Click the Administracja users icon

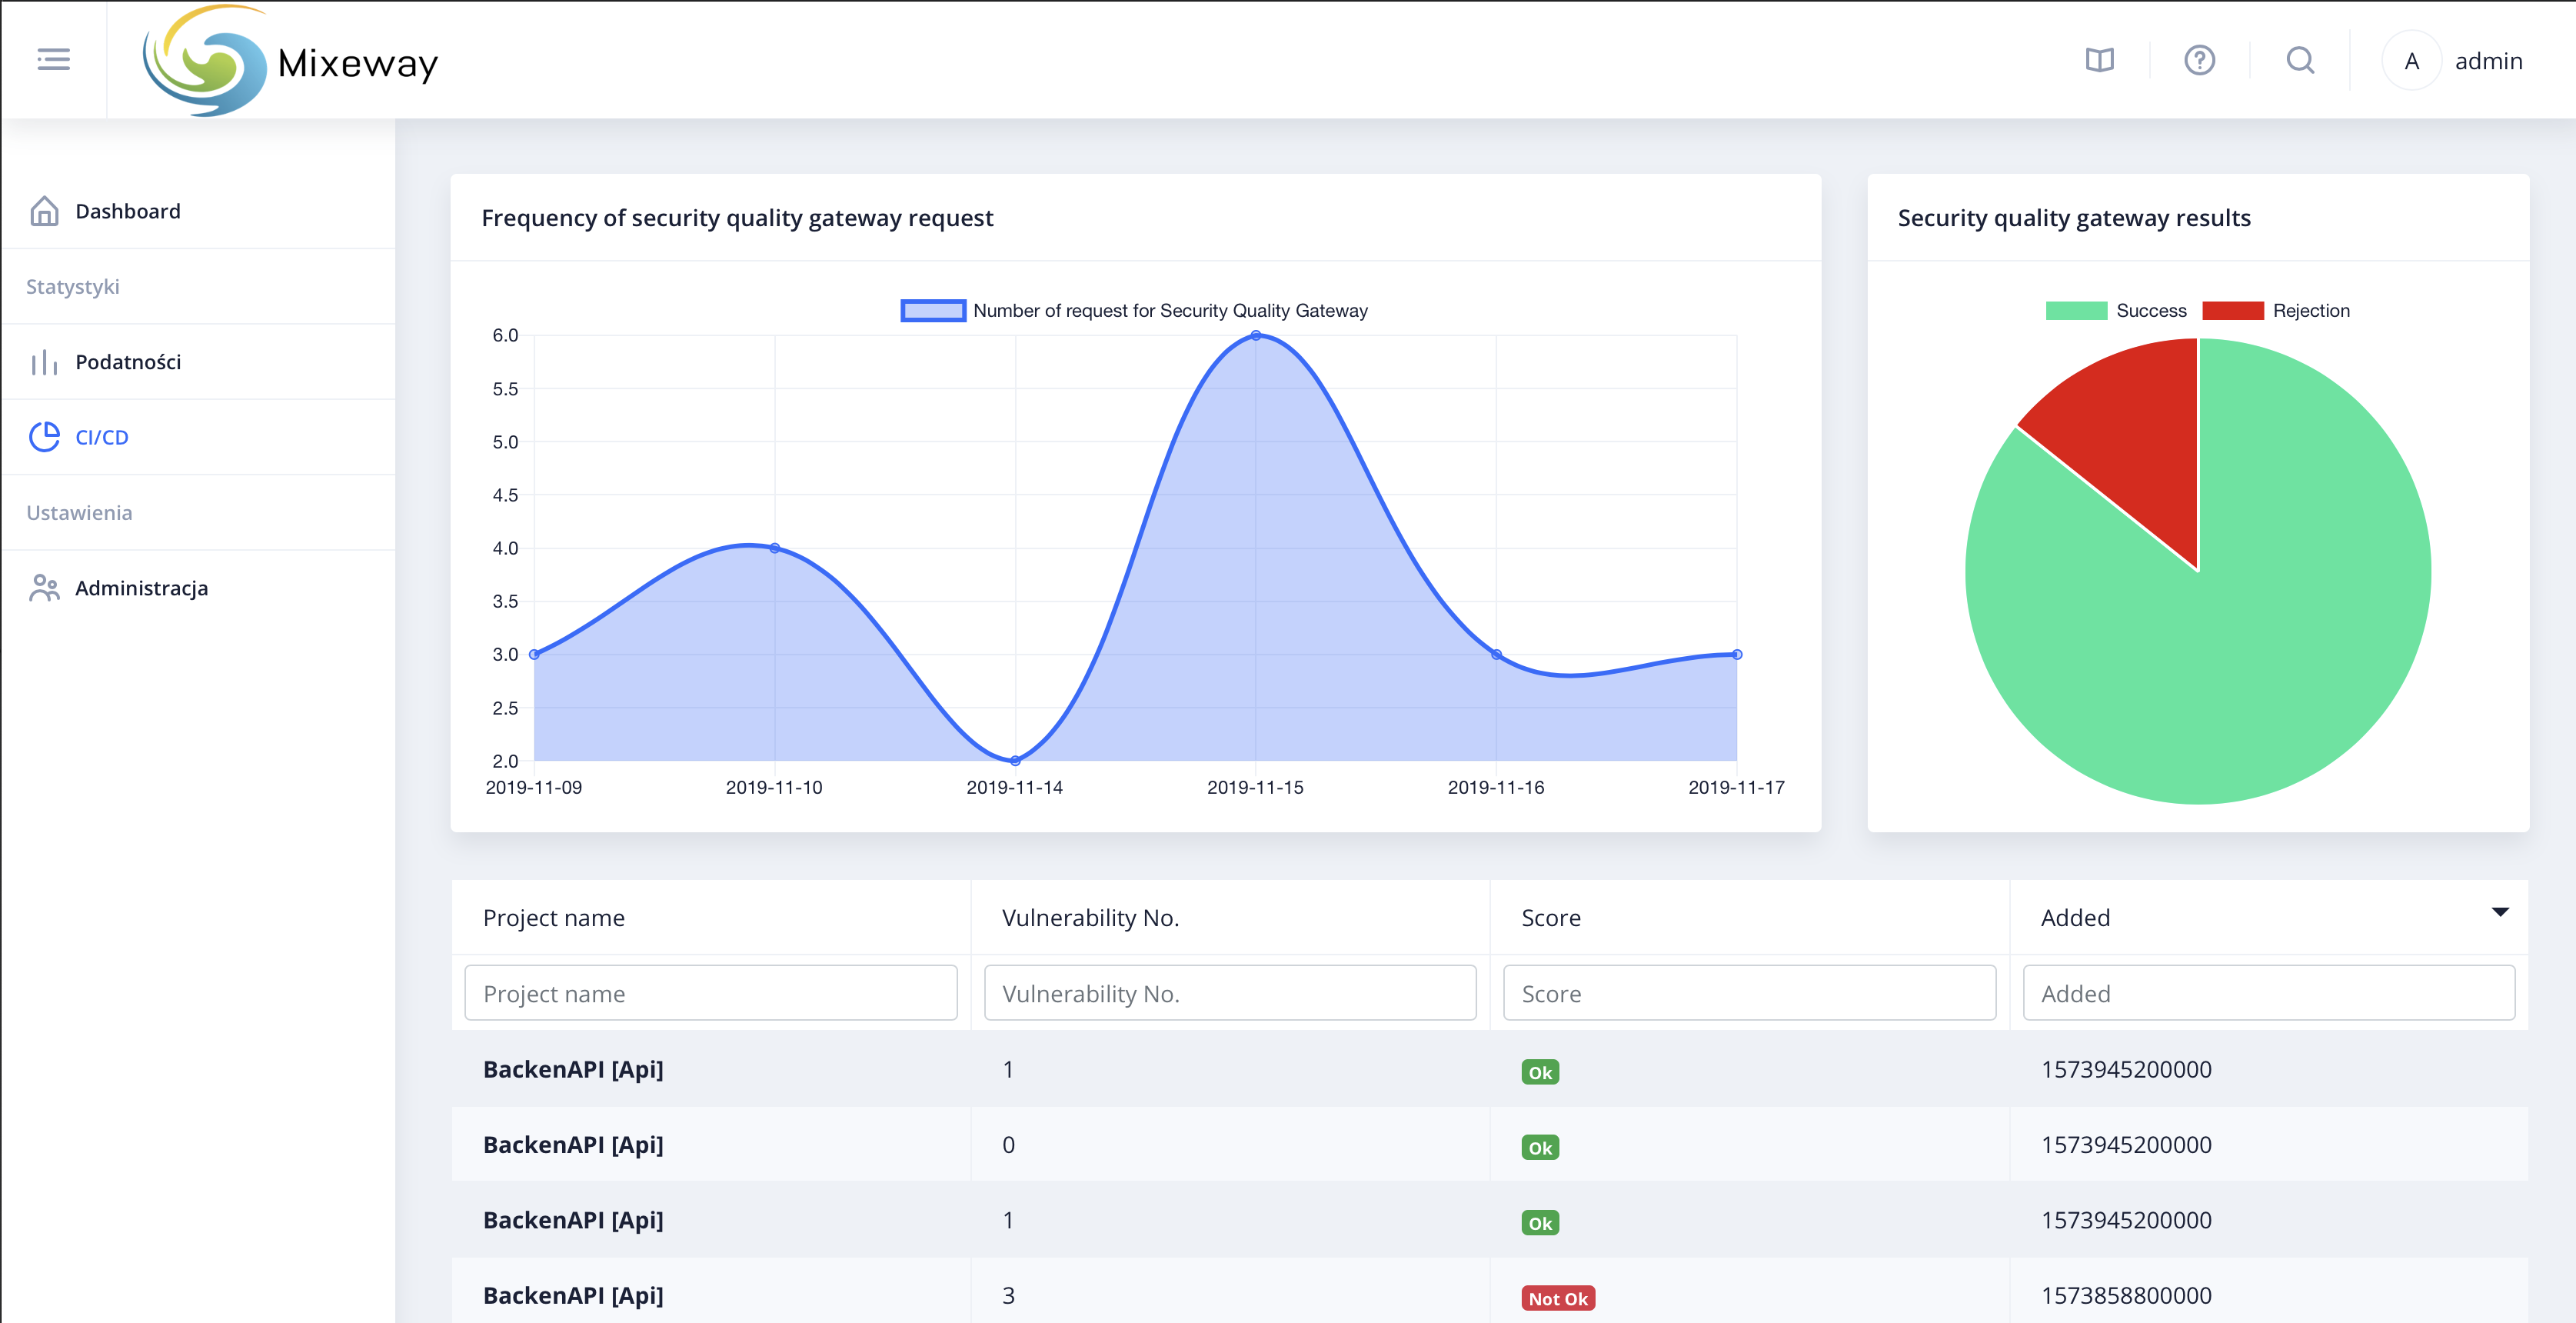44,588
